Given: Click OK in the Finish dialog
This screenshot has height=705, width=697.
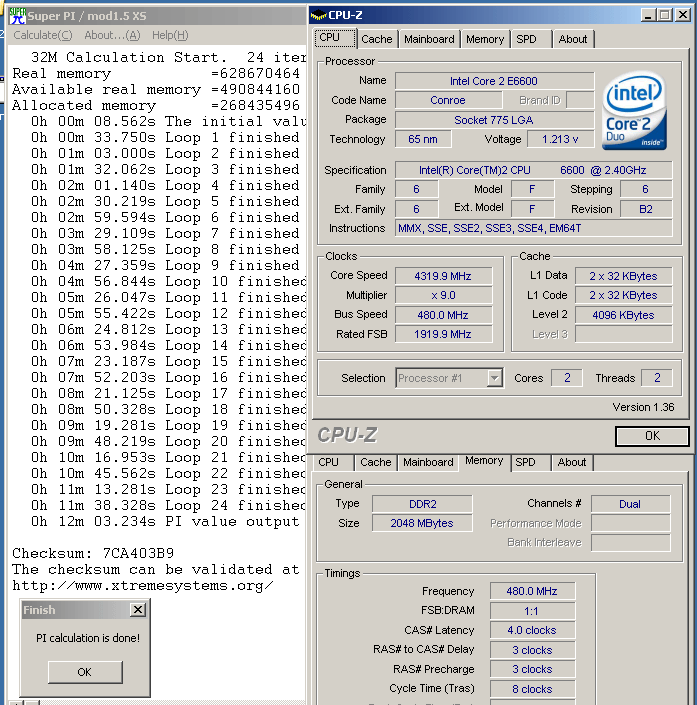Looking at the screenshot, I should click(x=85, y=672).
